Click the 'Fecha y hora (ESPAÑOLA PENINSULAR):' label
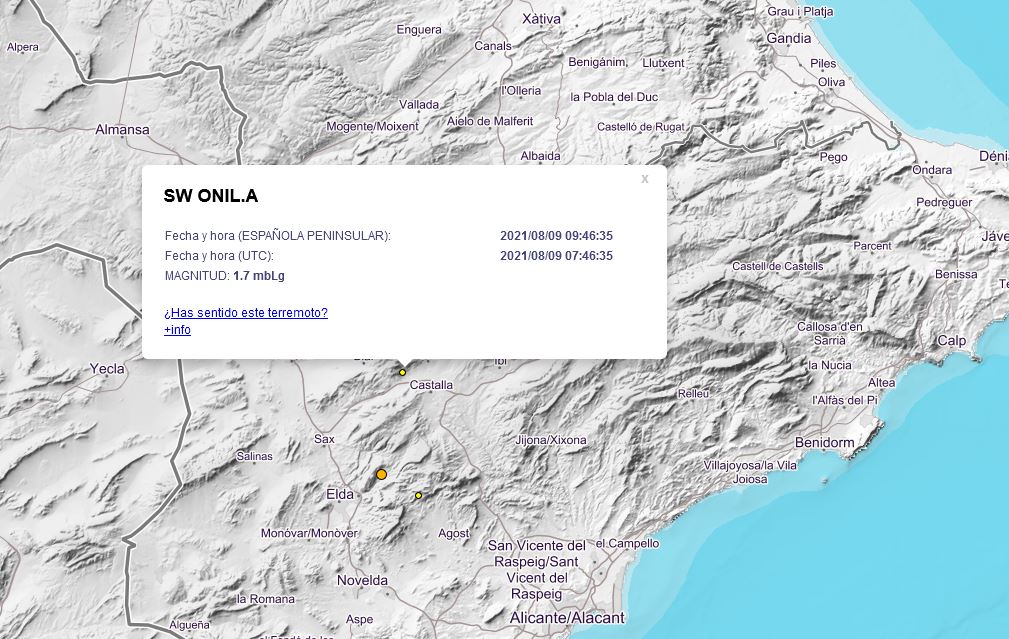Viewport: 1009px width, 639px height. pyautogui.click(x=278, y=236)
